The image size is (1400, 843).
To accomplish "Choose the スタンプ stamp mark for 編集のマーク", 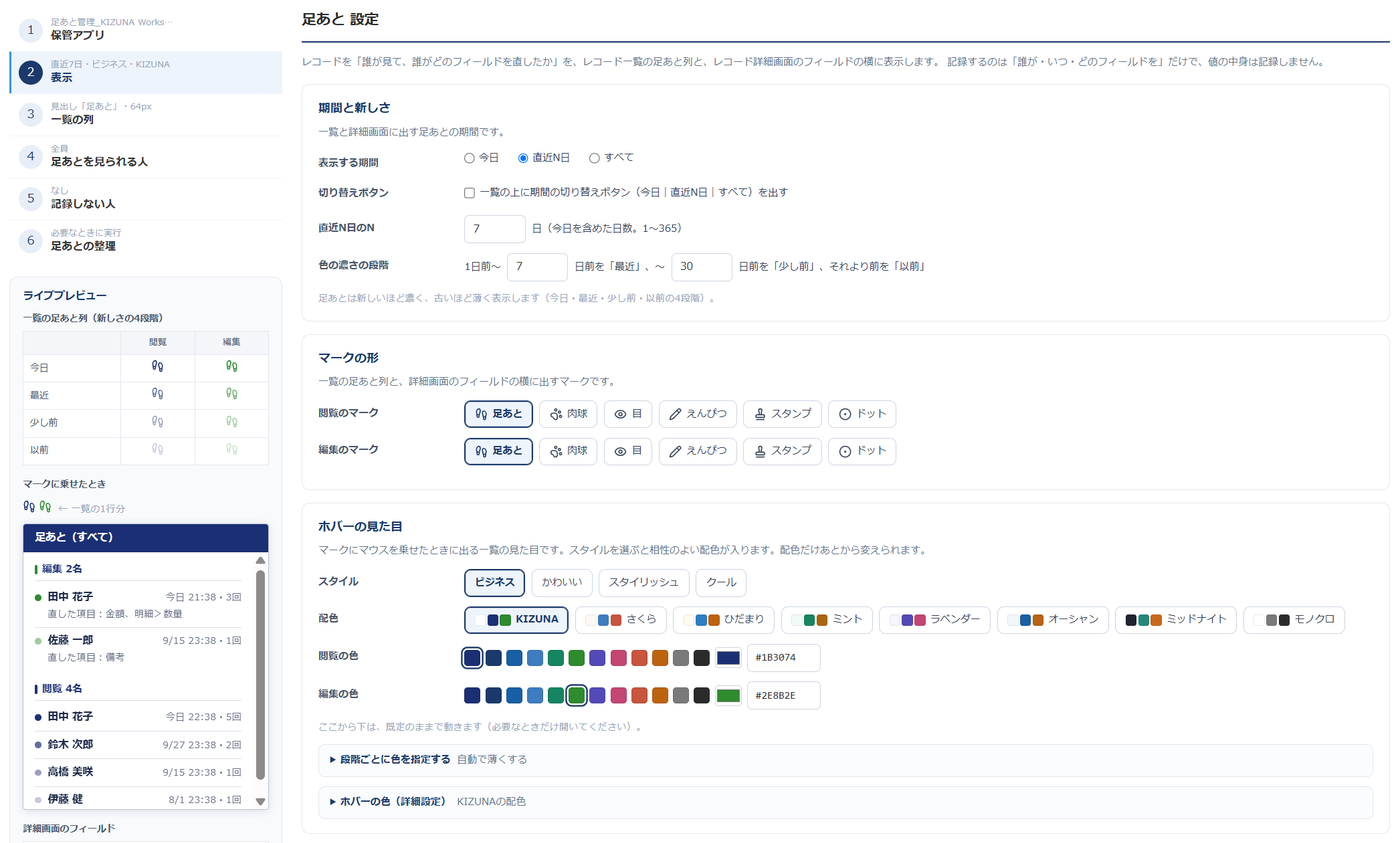I will tap(783, 451).
